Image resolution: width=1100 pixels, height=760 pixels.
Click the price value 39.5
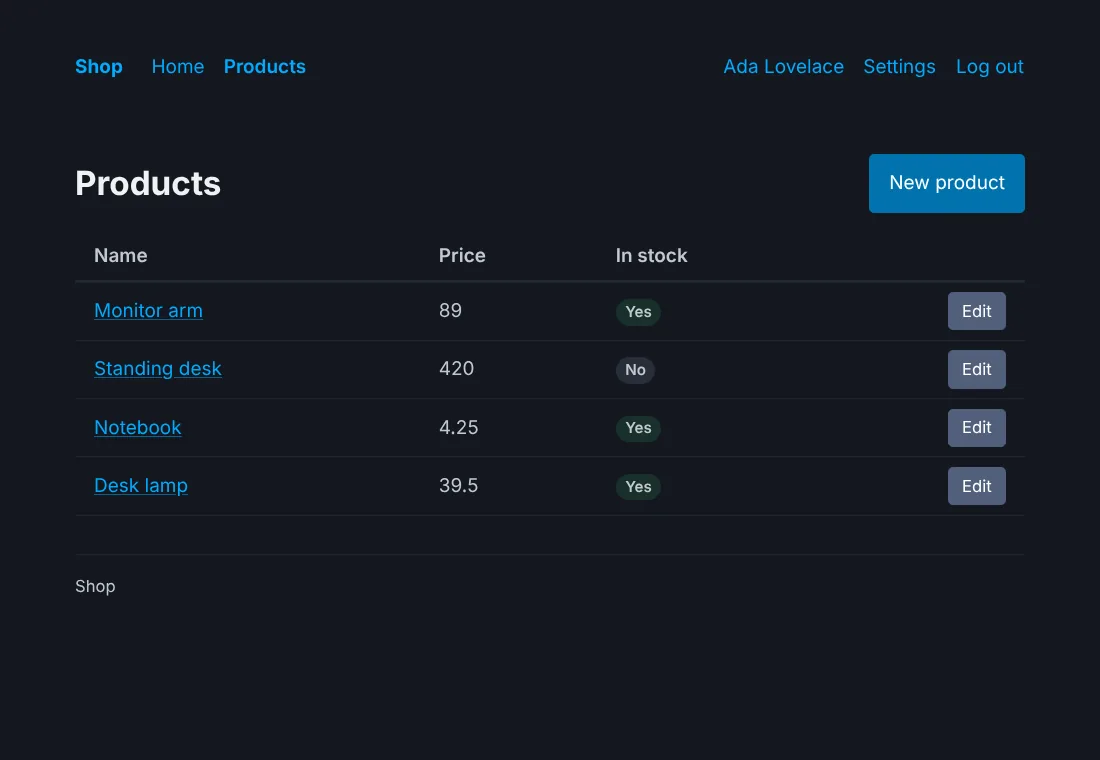[459, 486]
